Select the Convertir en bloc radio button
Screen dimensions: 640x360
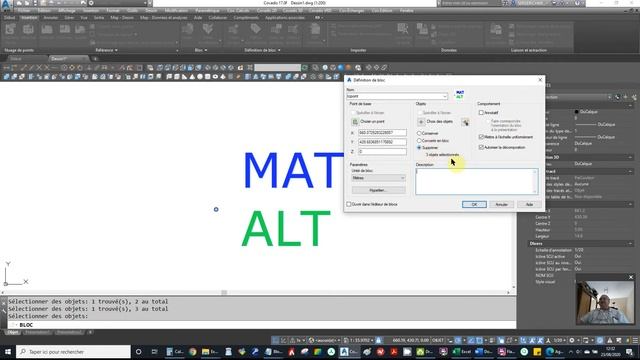[419, 140]
